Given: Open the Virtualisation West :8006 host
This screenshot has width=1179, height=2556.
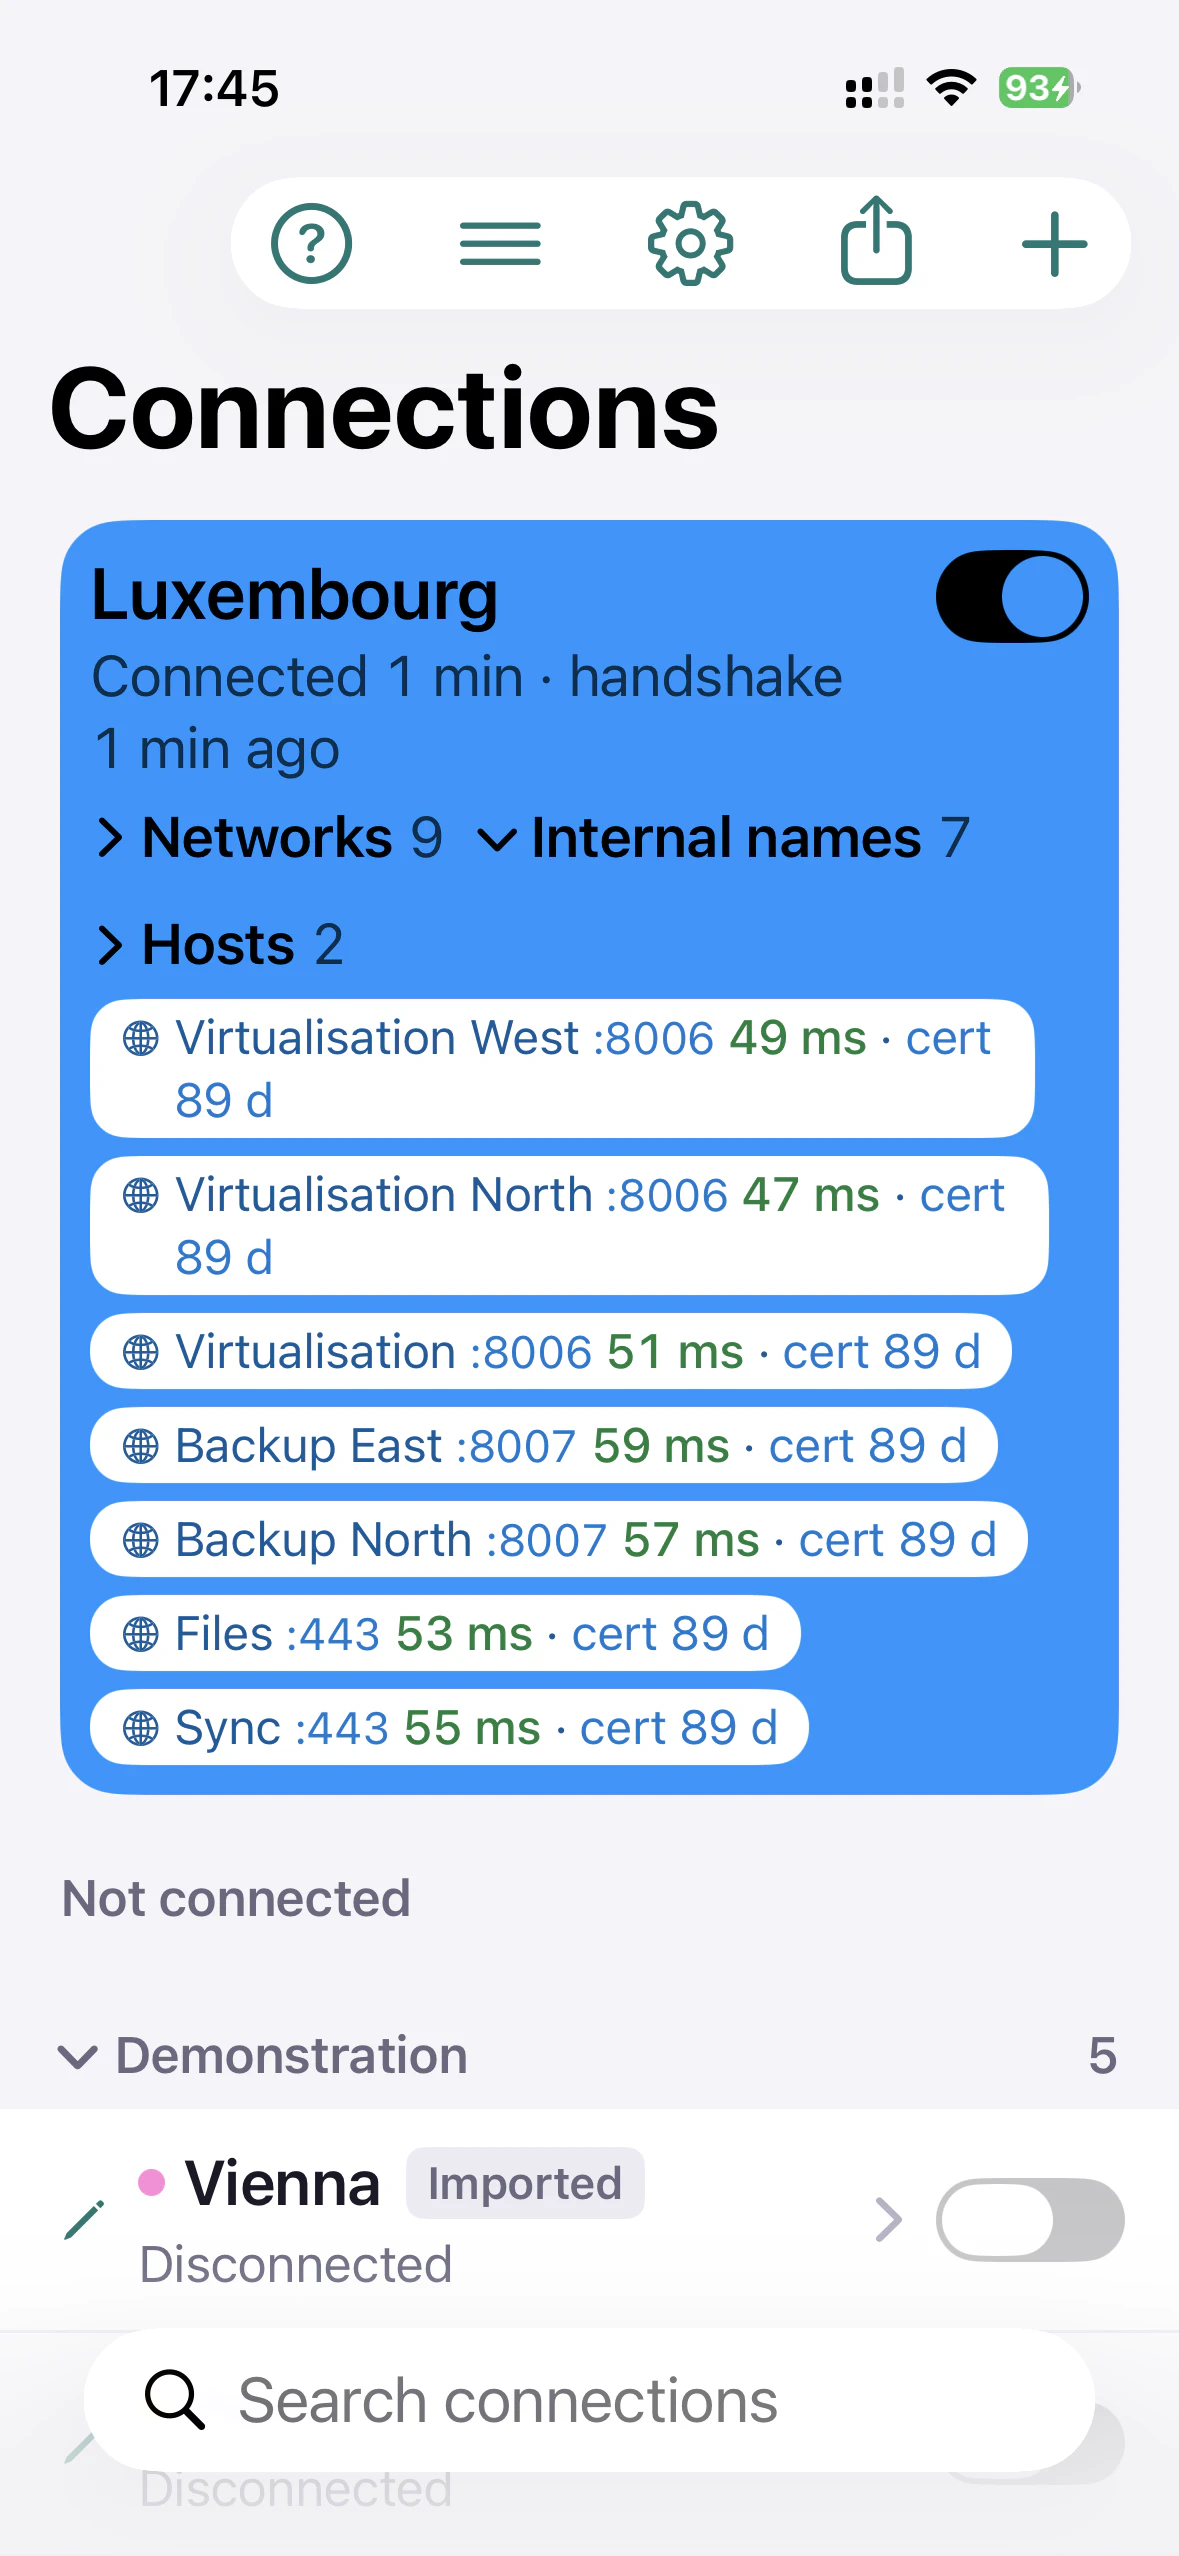Looking at the screenshot, I should pos(562,1069).
